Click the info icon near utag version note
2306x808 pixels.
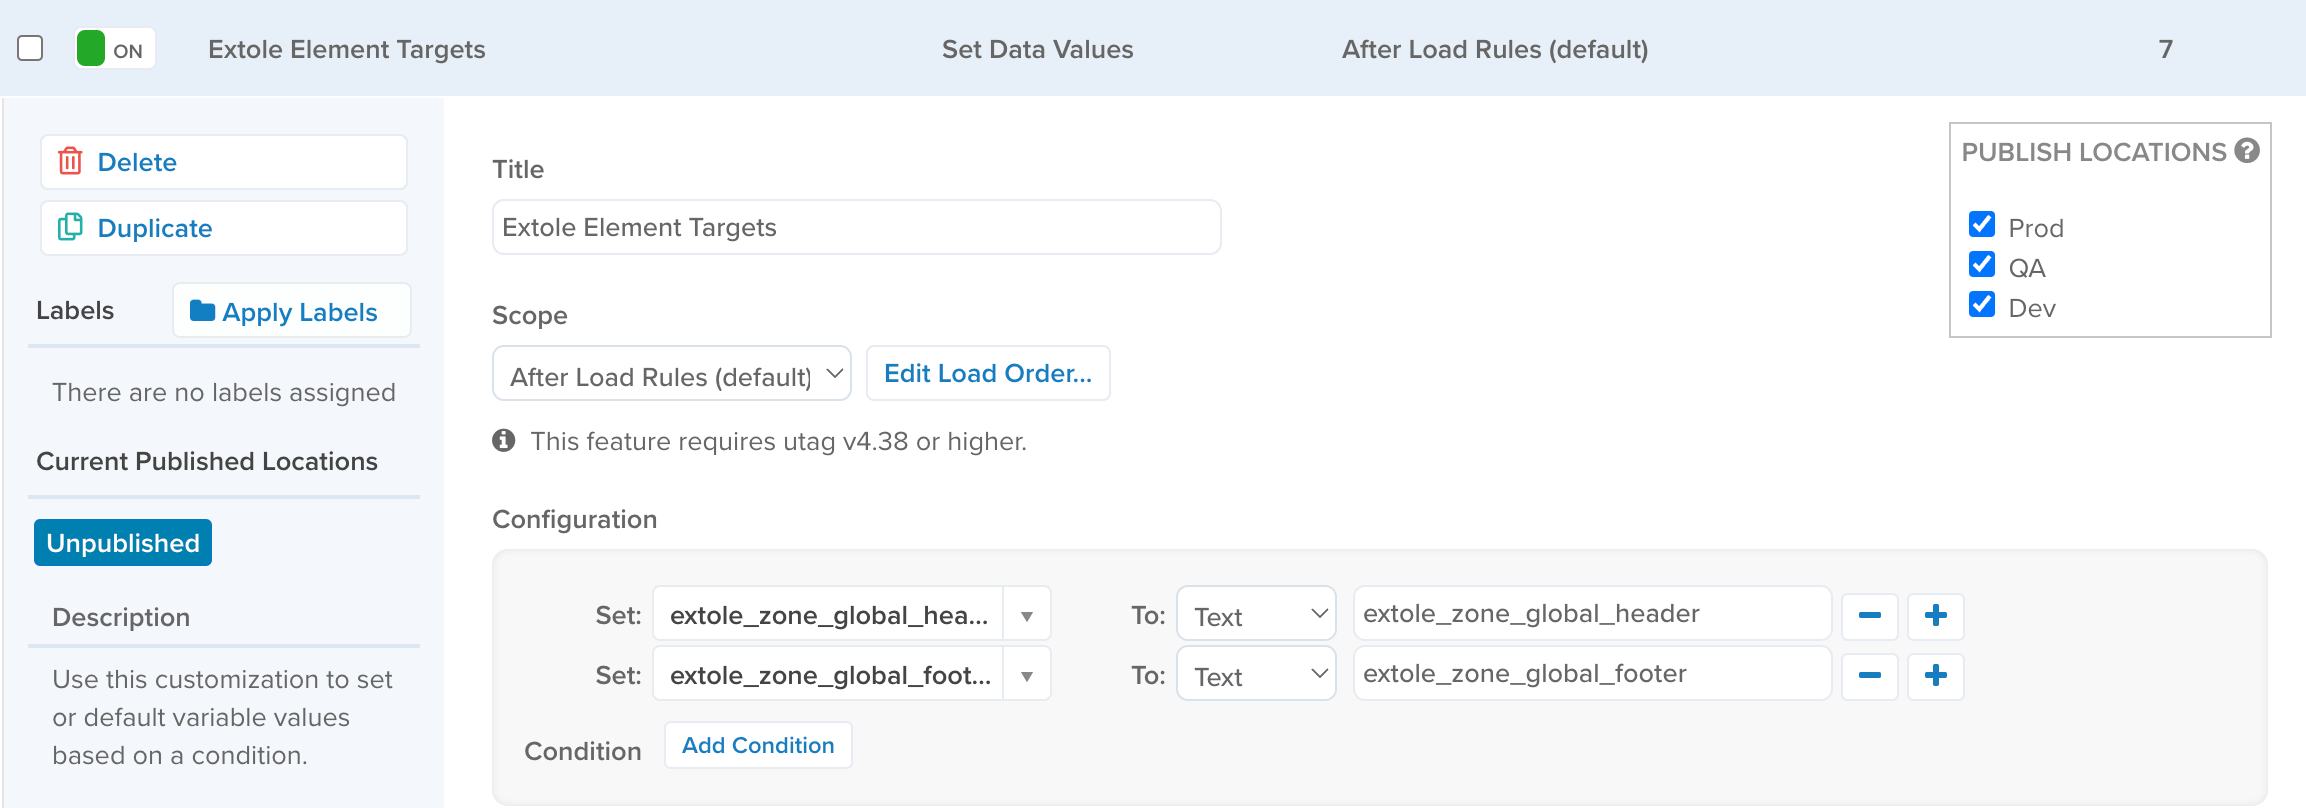(504, 440)
